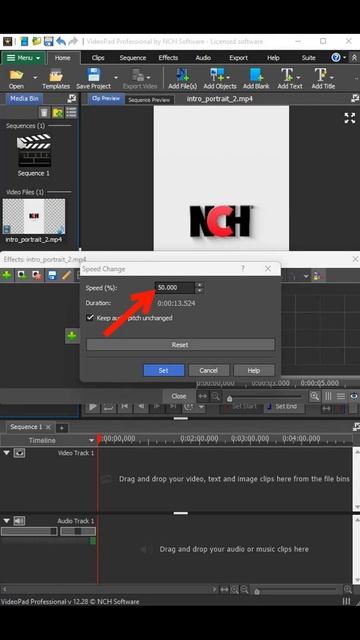The height and width of the screenshot is (640, 360).
Task: Click the pencil edit icon in Effects toolbar
Action: coord(66,276)
